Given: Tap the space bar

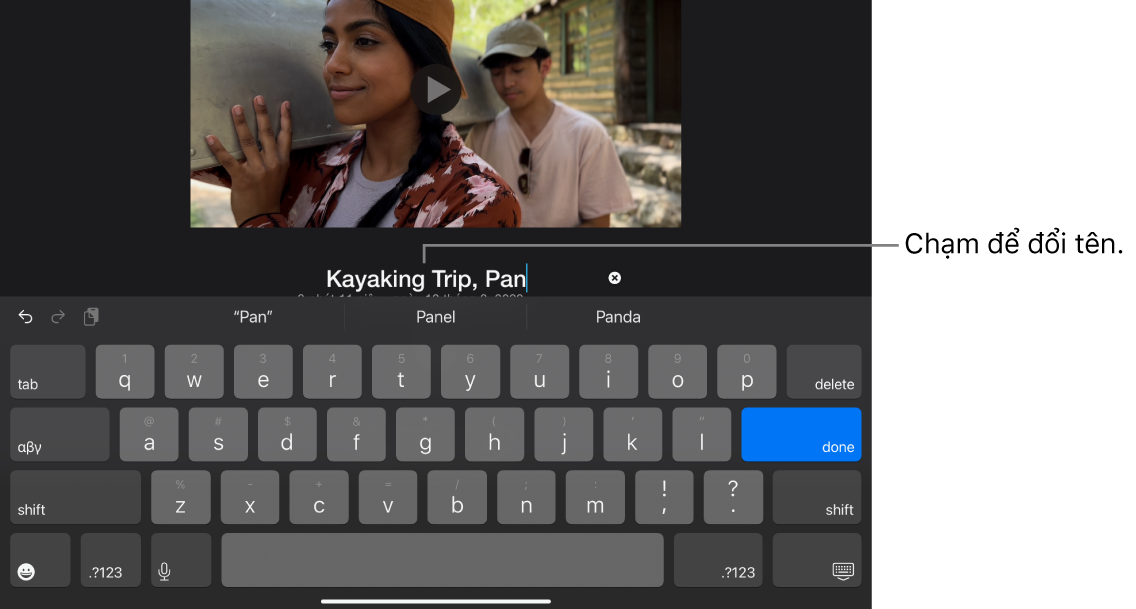Looking at the screenshot, I should click(443, 560).
